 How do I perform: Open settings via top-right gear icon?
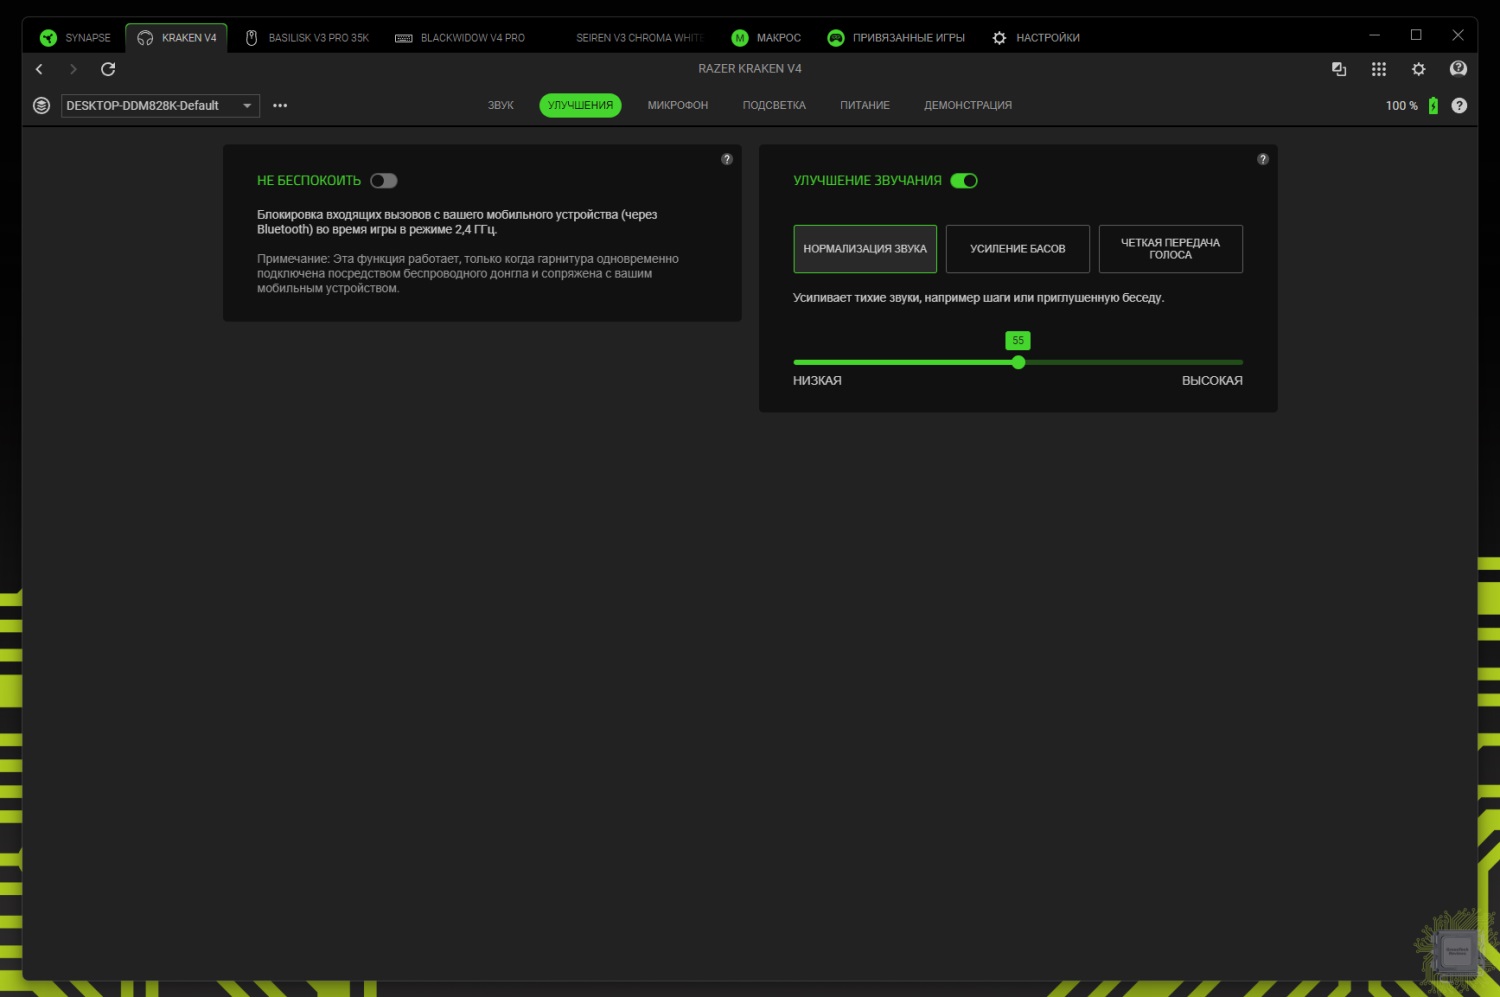(x=1418, y=69)
